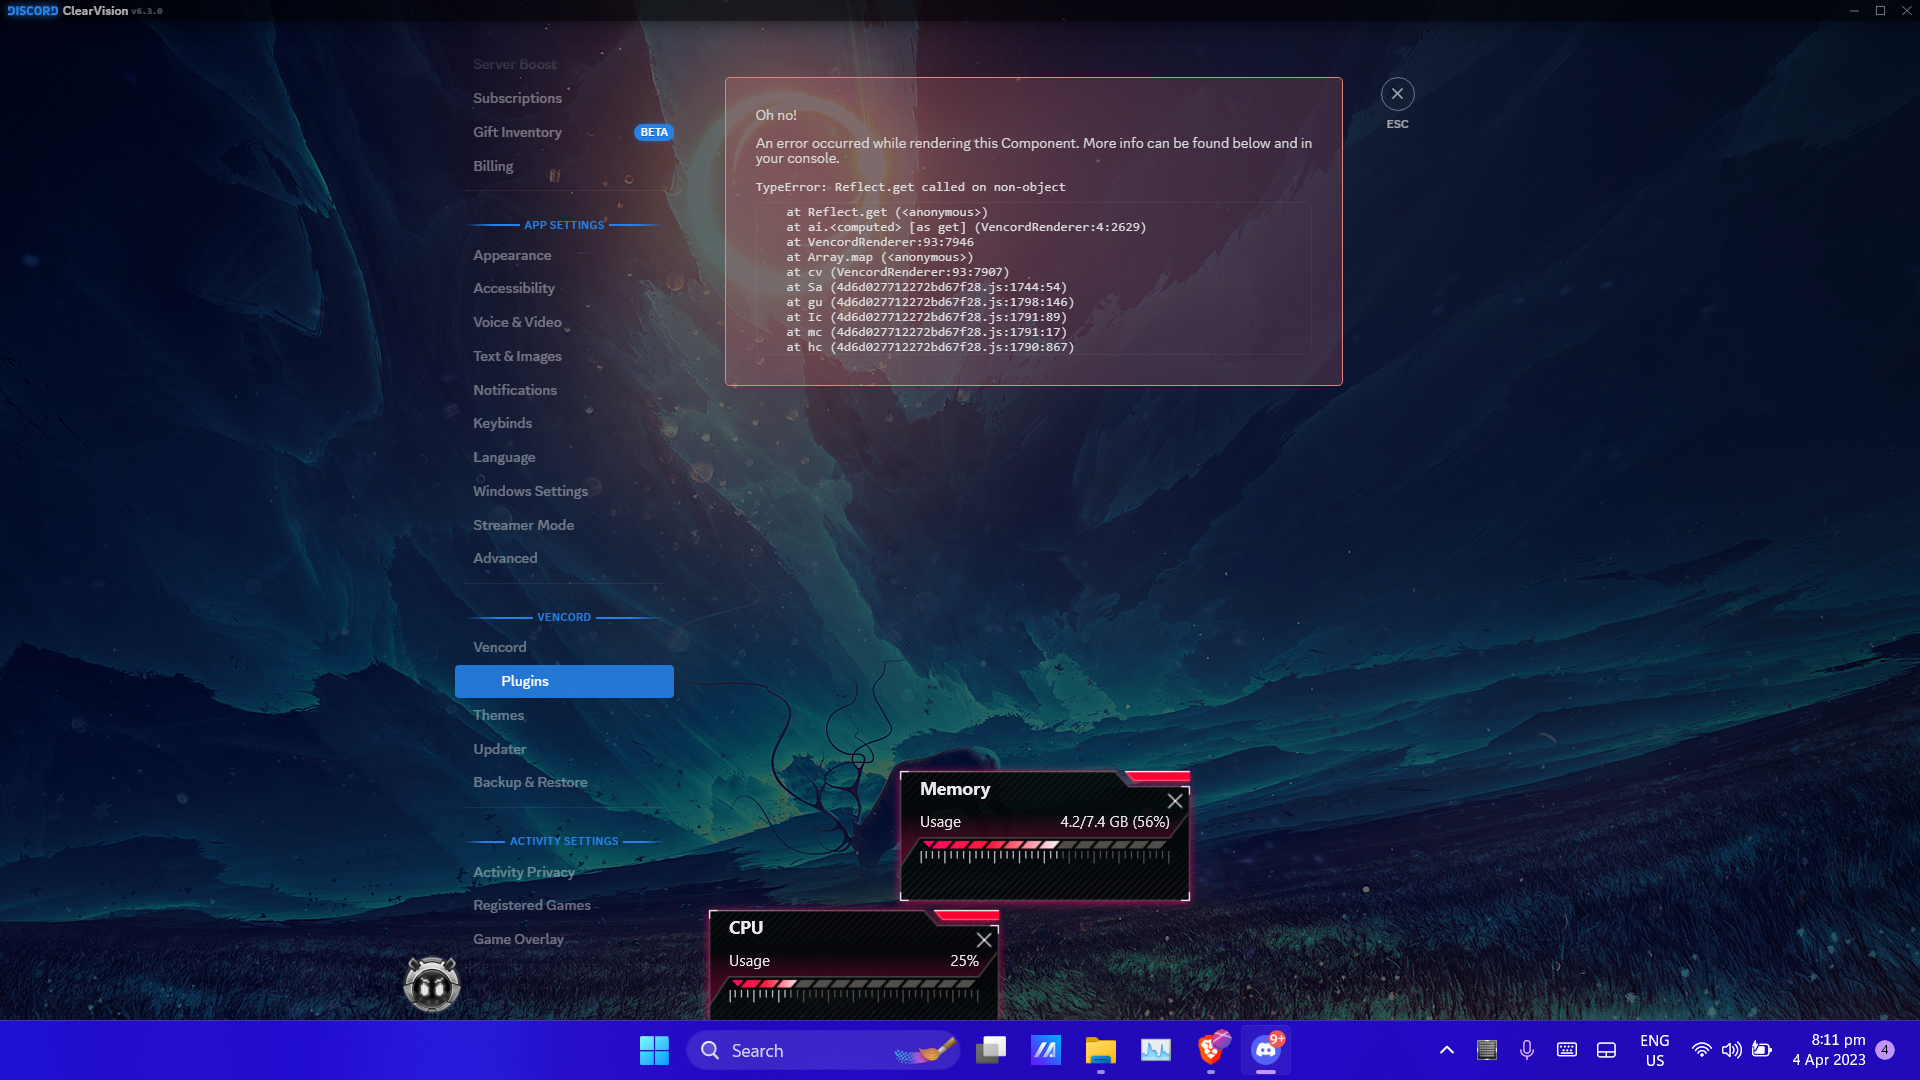The width and height of the screenshot is (1920, 1080).
Task: Click the ENG US language indicator
Action: point(1655,1050)
